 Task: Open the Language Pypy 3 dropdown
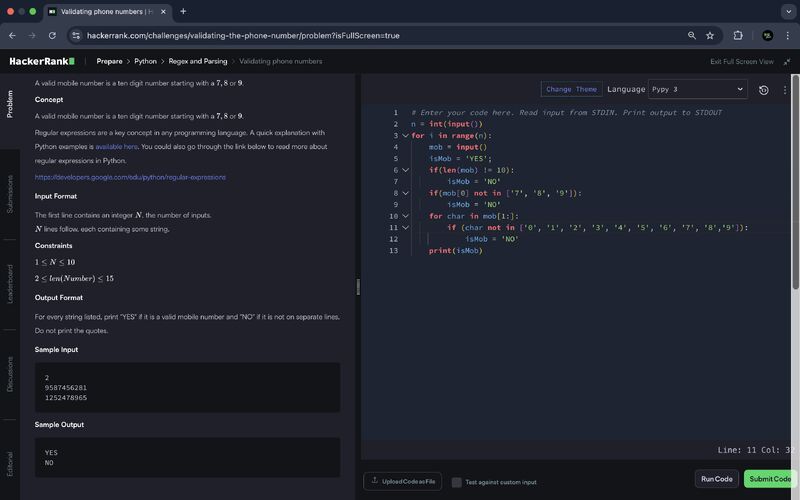coord(697,89)
